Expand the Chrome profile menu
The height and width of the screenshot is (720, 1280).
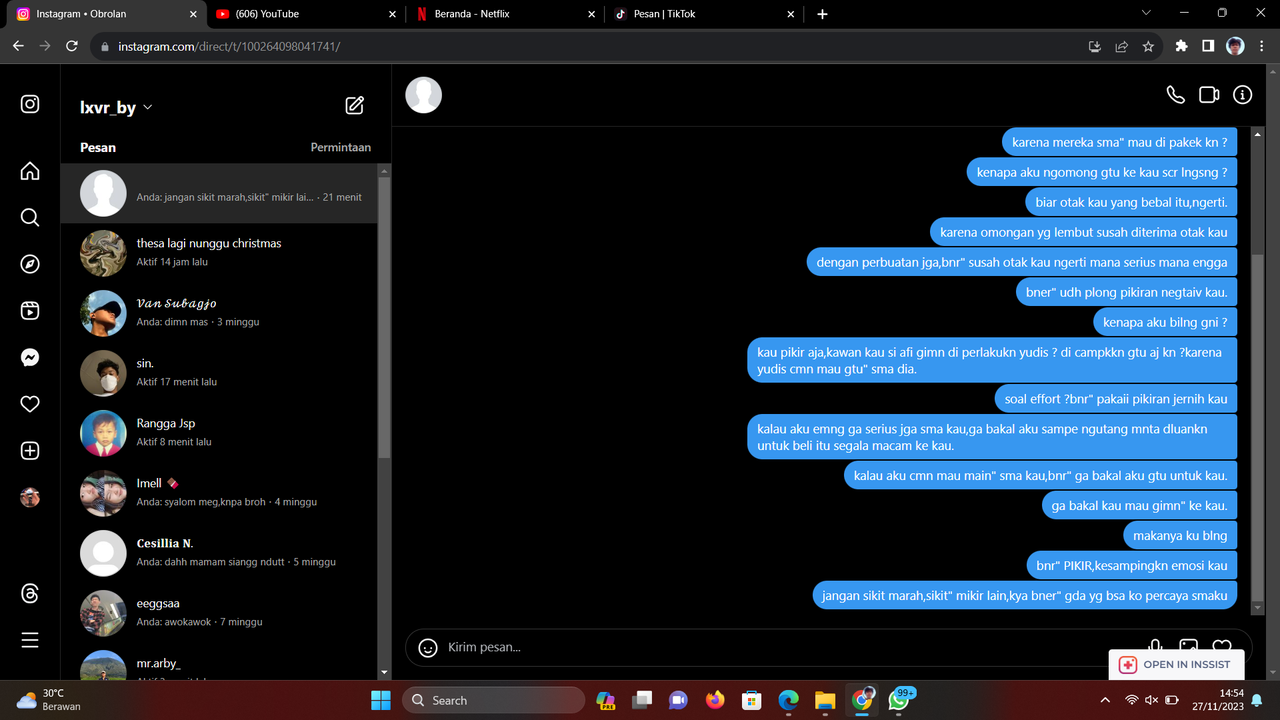[x=1234, y=46]
